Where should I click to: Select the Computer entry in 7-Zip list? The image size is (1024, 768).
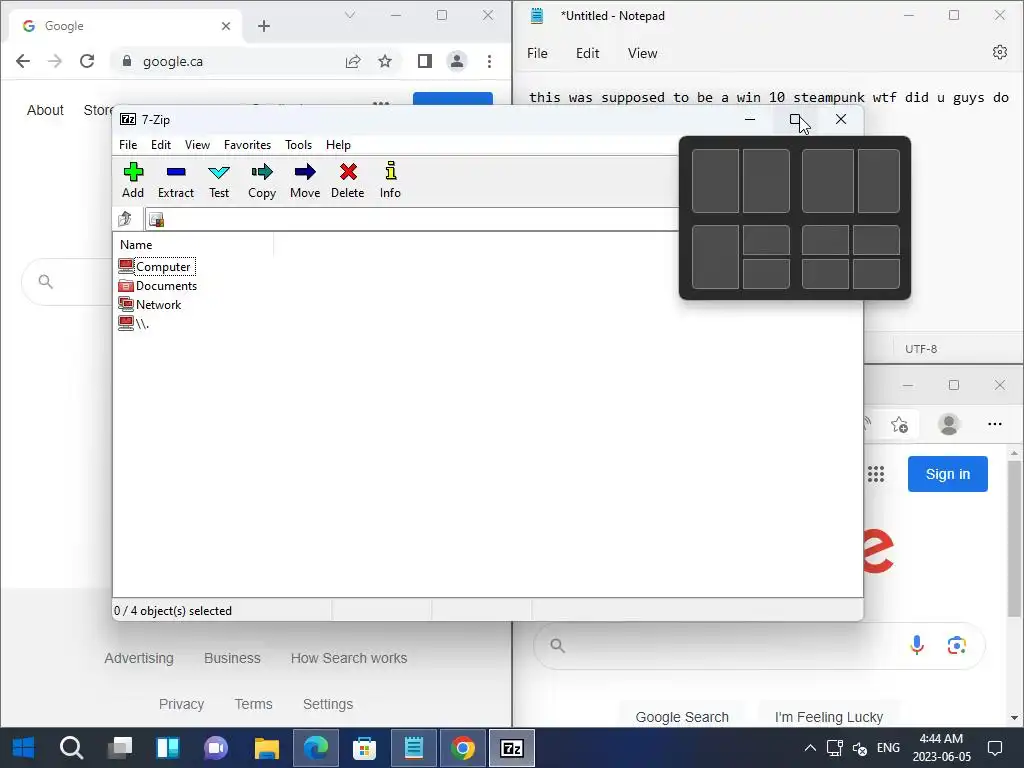point(156,266)
